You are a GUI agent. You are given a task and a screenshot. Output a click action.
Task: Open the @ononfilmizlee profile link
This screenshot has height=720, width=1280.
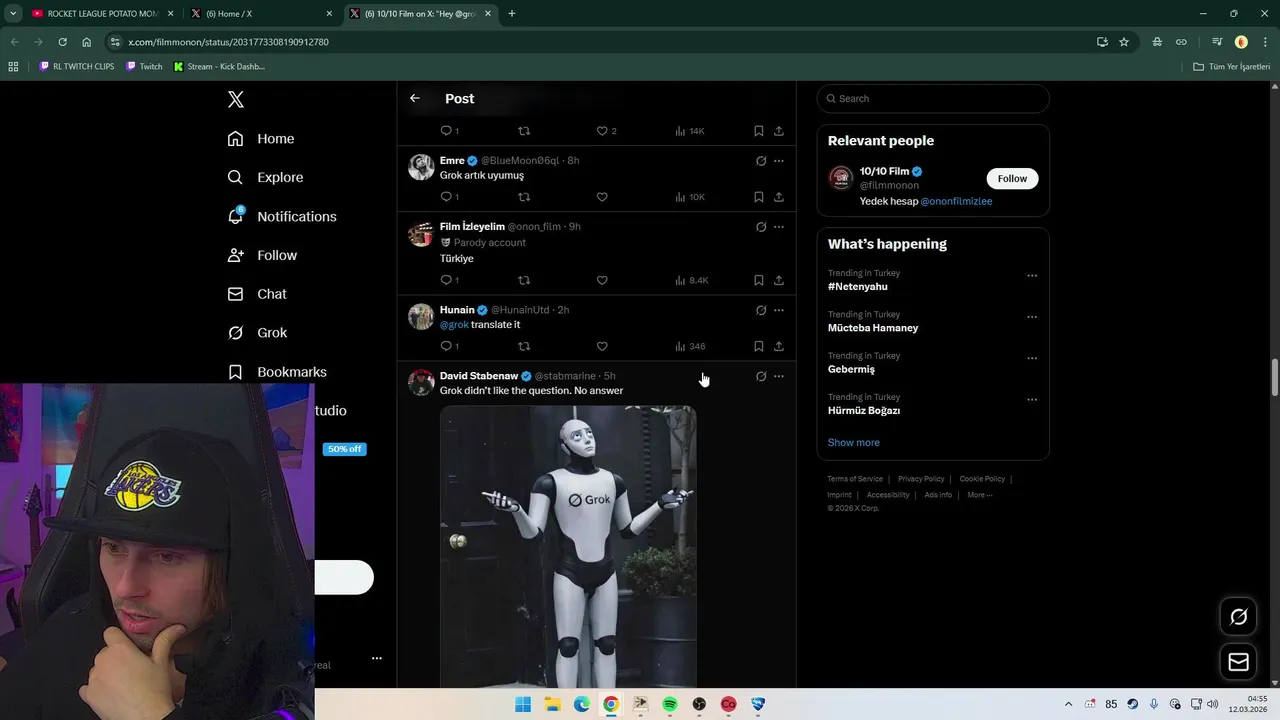pyautogui.click(x=956, y=201)
